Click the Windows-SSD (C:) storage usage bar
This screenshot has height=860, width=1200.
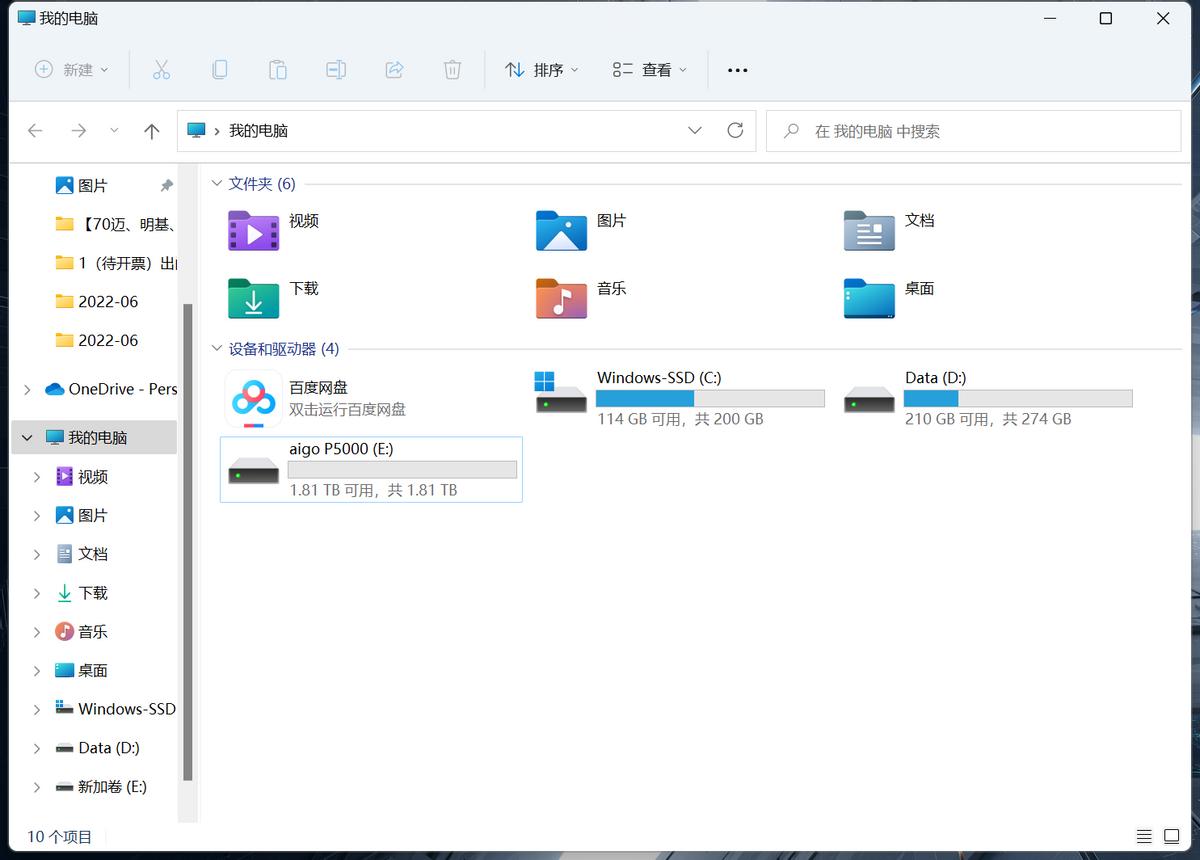[710, 398]
